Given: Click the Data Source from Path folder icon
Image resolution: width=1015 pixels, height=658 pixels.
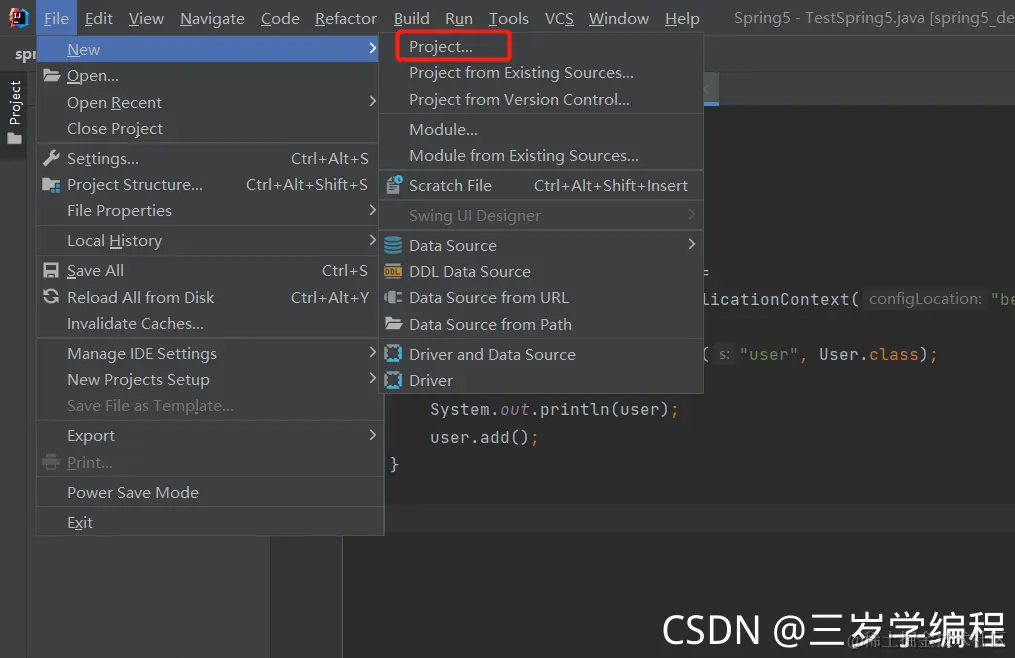Looking at the screenshot, I should pyautogui.click(x=393, y=323).
